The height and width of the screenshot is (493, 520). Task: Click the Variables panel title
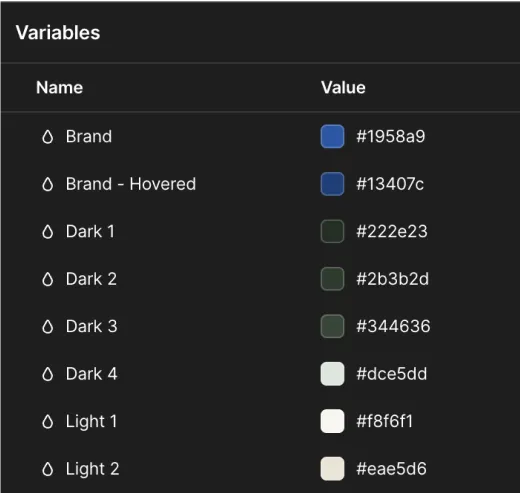point(58,33)
